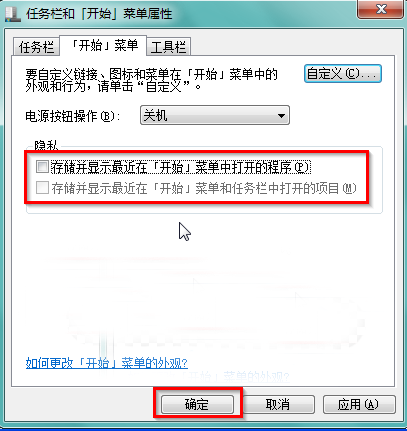This screenshot has width=407, height=431.
Task: Click the dialog icon in the title bar
Action: pos(13,14)
